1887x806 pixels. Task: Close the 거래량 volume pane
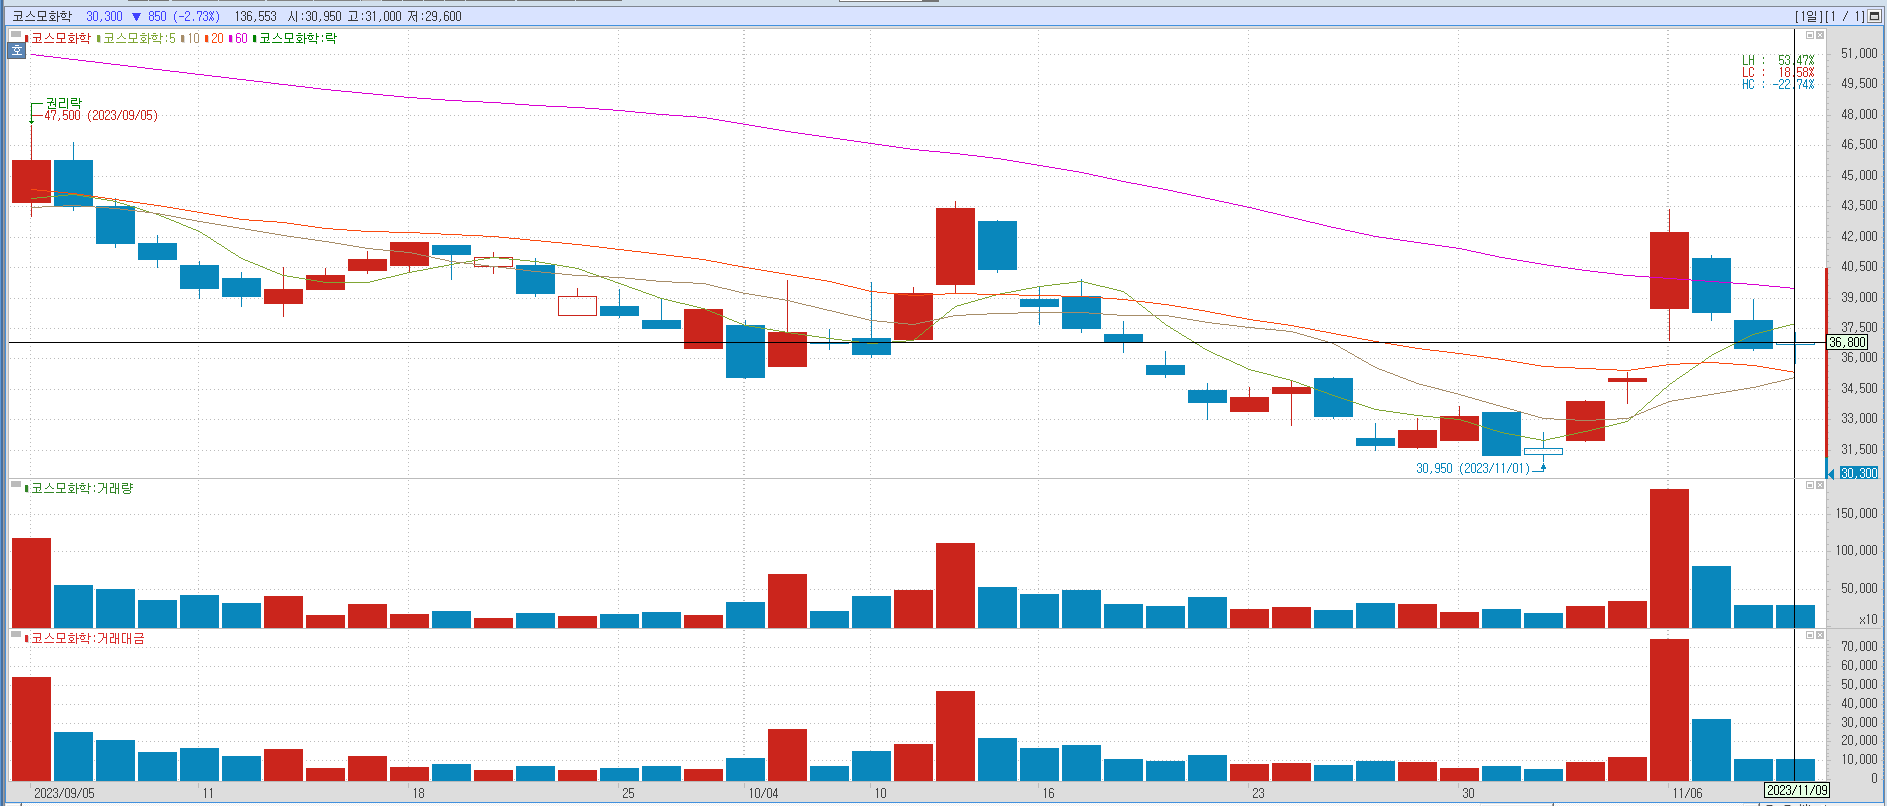[1820, 485]
